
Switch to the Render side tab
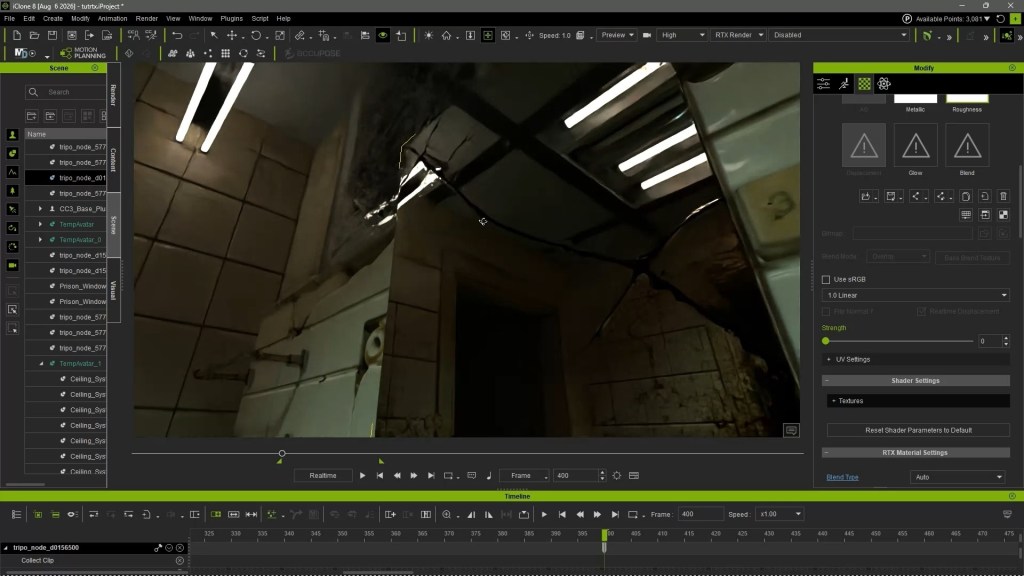point(114,95)
